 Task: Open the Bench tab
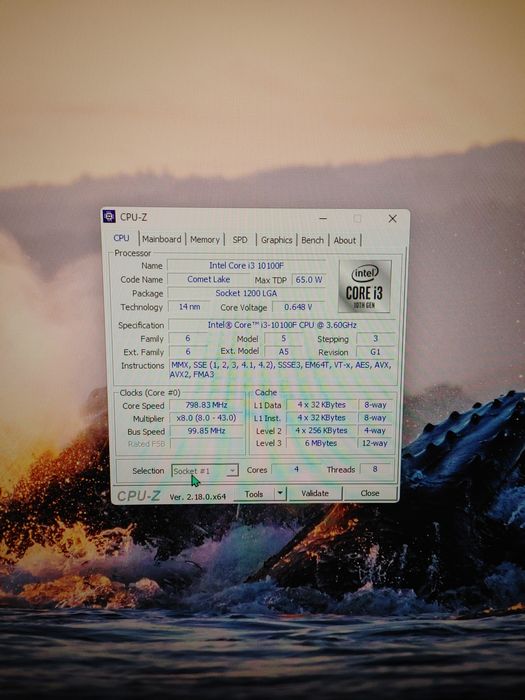[x=312, y=240]
